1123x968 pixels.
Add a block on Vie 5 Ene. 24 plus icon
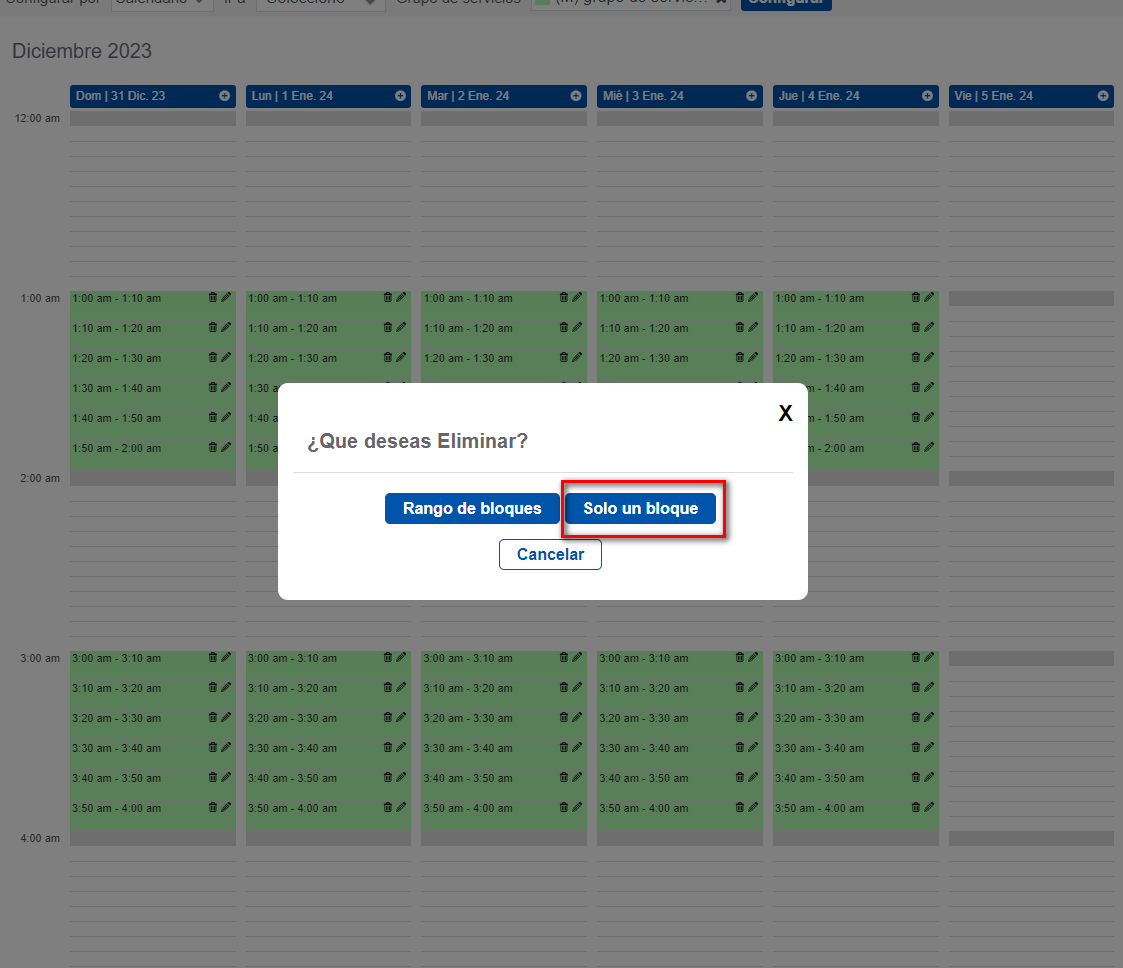(1103, 96)
